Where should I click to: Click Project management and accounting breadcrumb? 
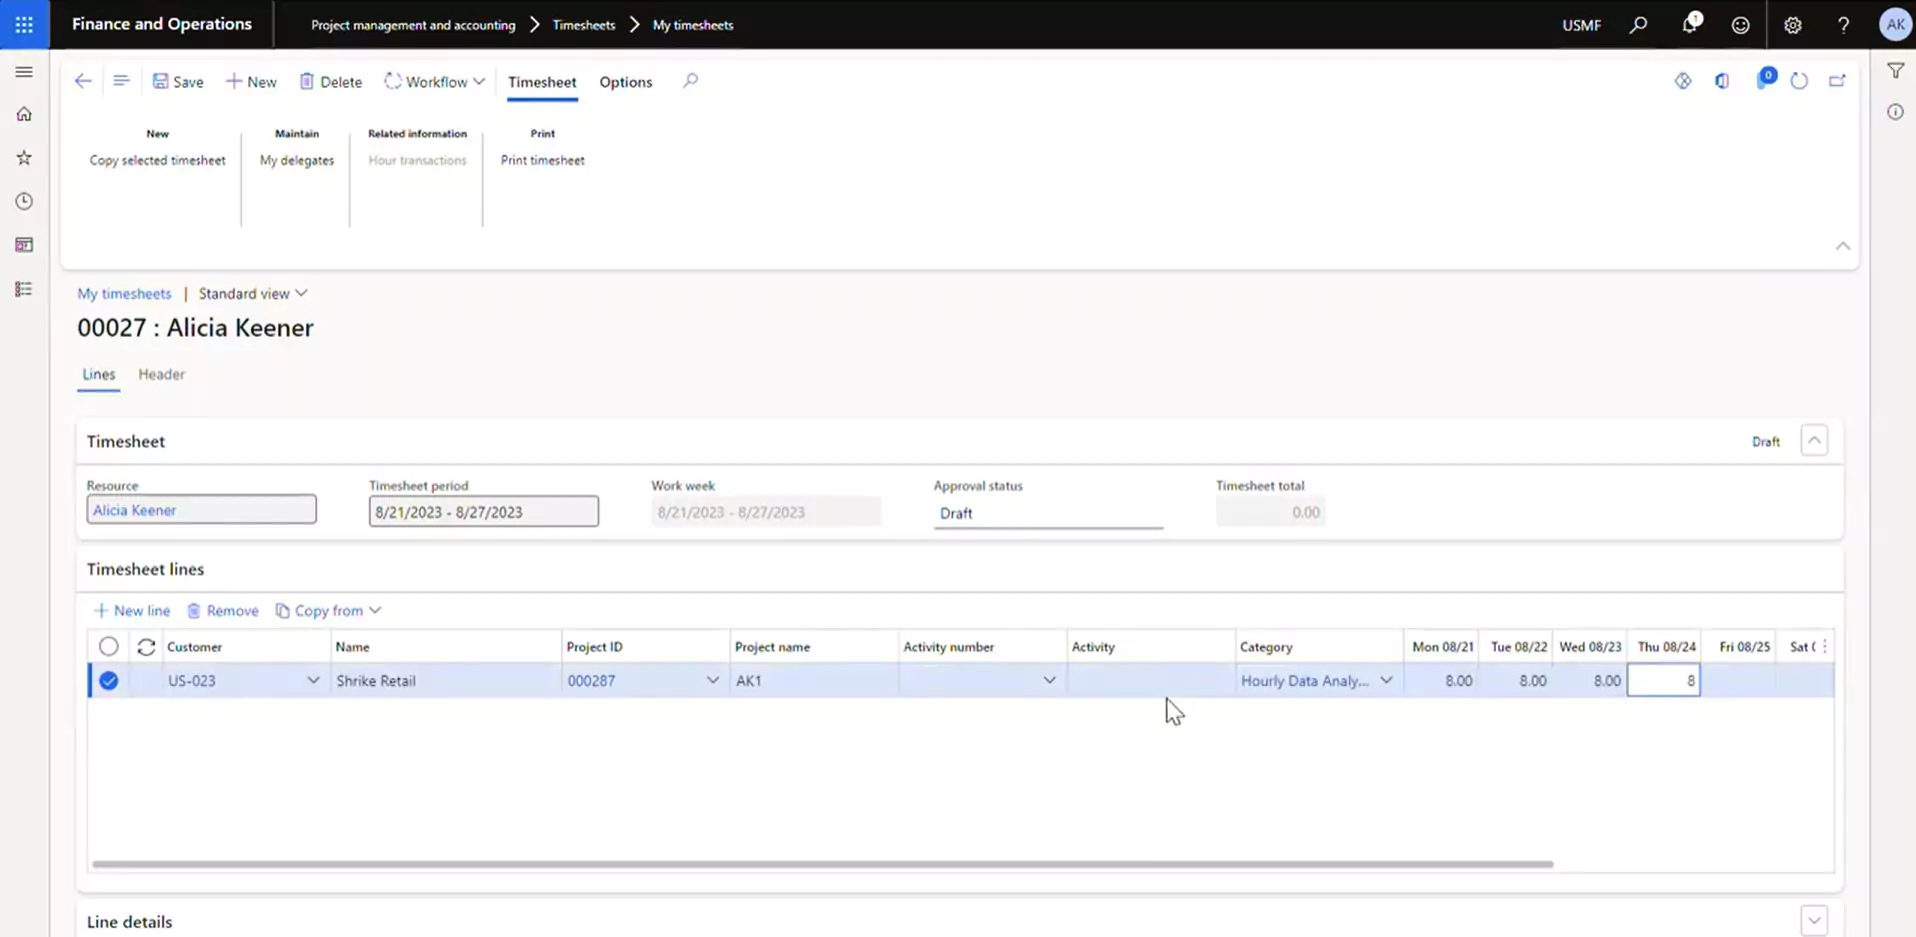click(413, 25)
